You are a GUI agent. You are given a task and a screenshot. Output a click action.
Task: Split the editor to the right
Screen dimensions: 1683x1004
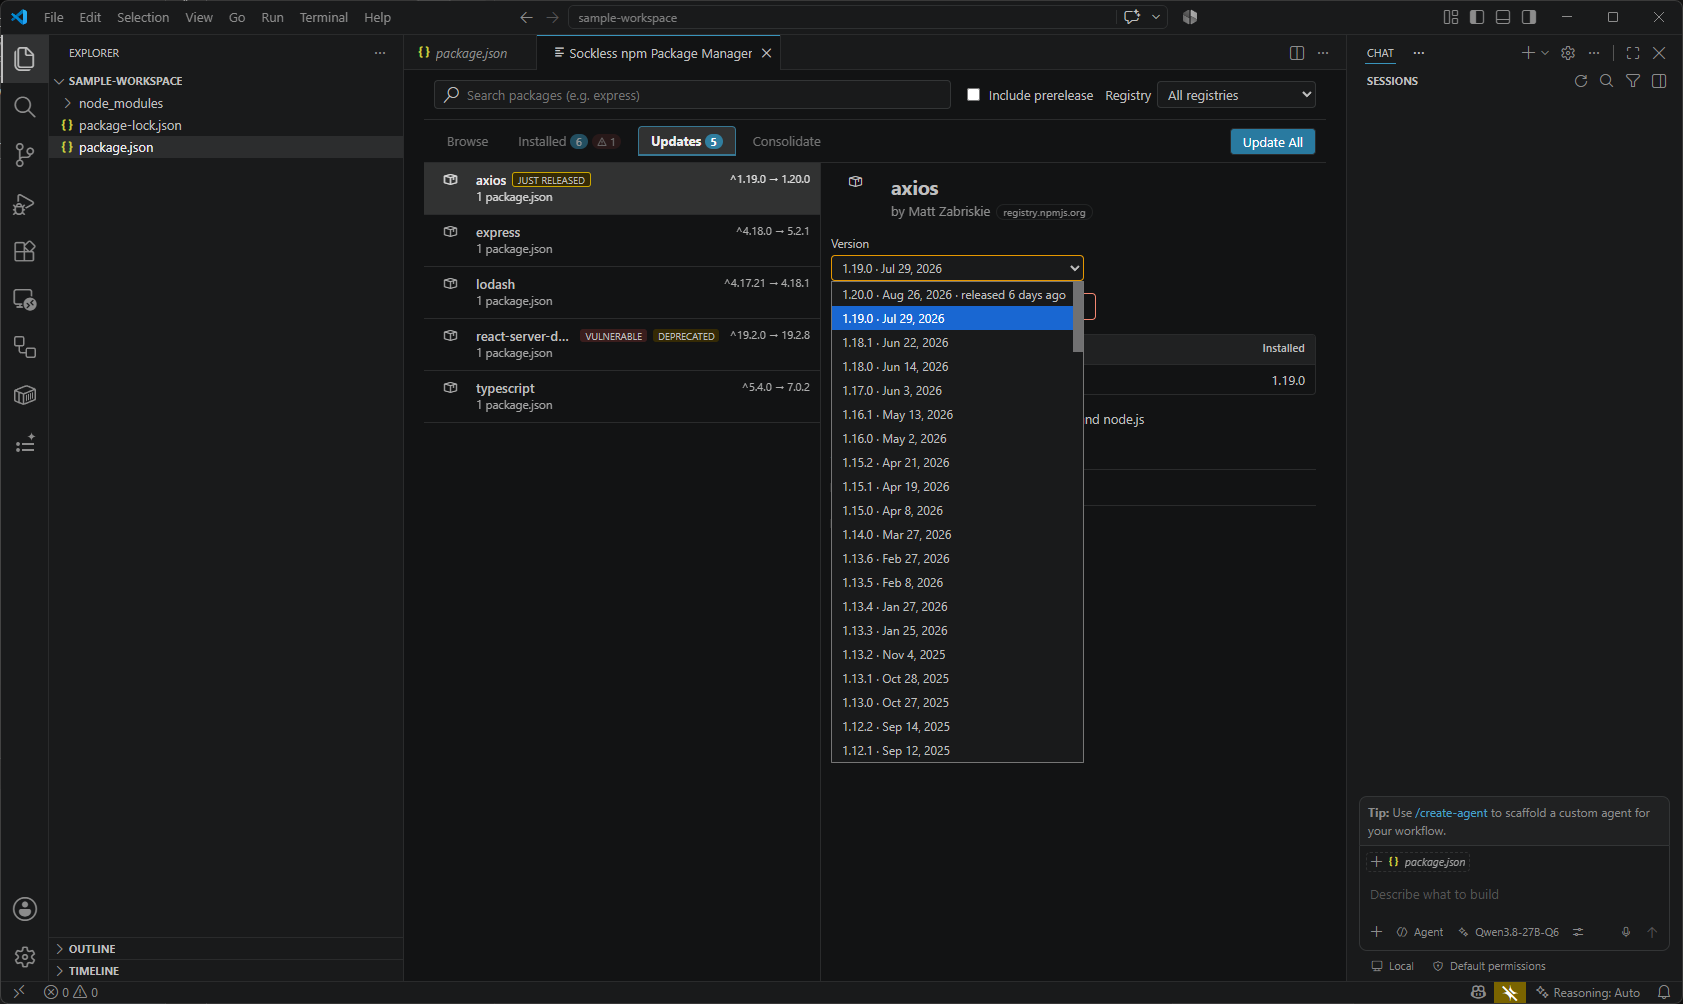click(1297, 53)
